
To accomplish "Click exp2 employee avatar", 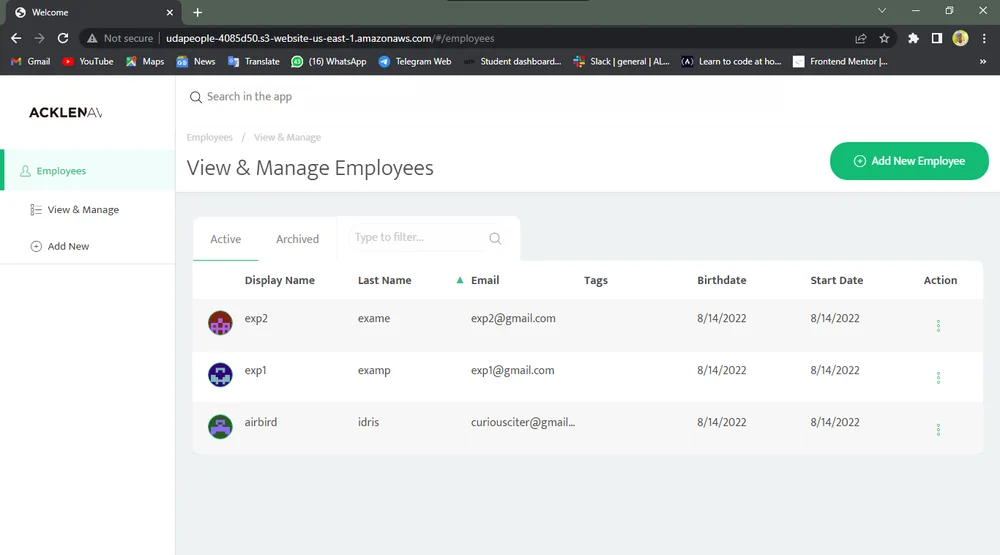I will click(220, 323).
